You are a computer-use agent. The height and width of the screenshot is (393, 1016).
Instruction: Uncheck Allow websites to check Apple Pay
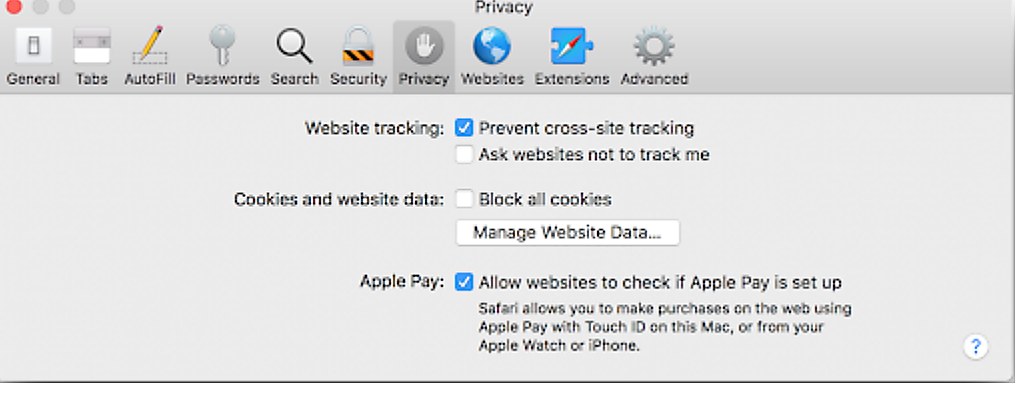[464, 282]
